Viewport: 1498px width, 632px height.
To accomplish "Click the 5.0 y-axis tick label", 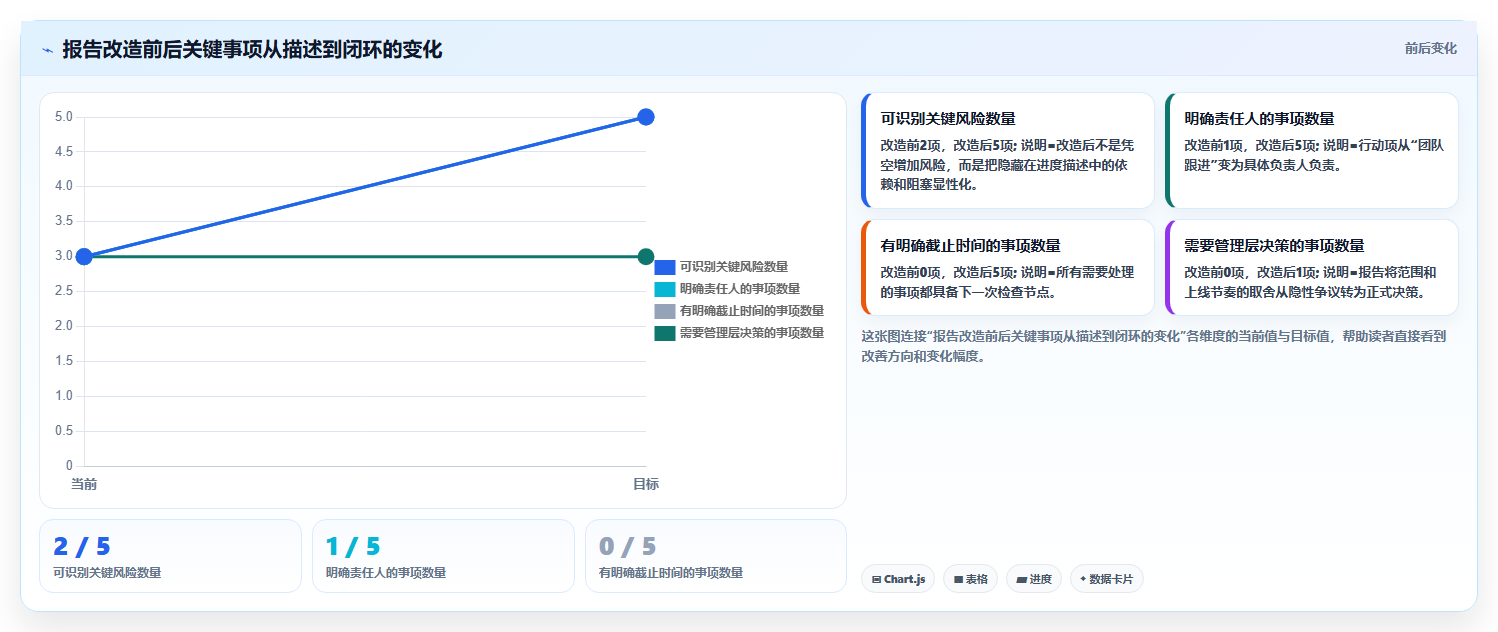I will [63, 117].
